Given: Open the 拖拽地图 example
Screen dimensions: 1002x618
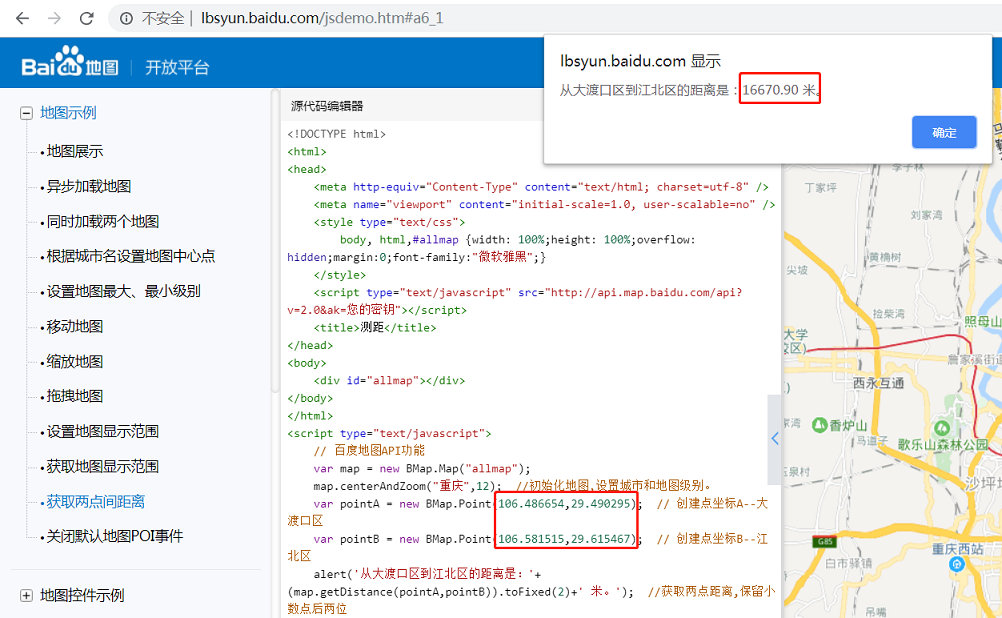Looking at the screenshot, I should coord(75,396).
